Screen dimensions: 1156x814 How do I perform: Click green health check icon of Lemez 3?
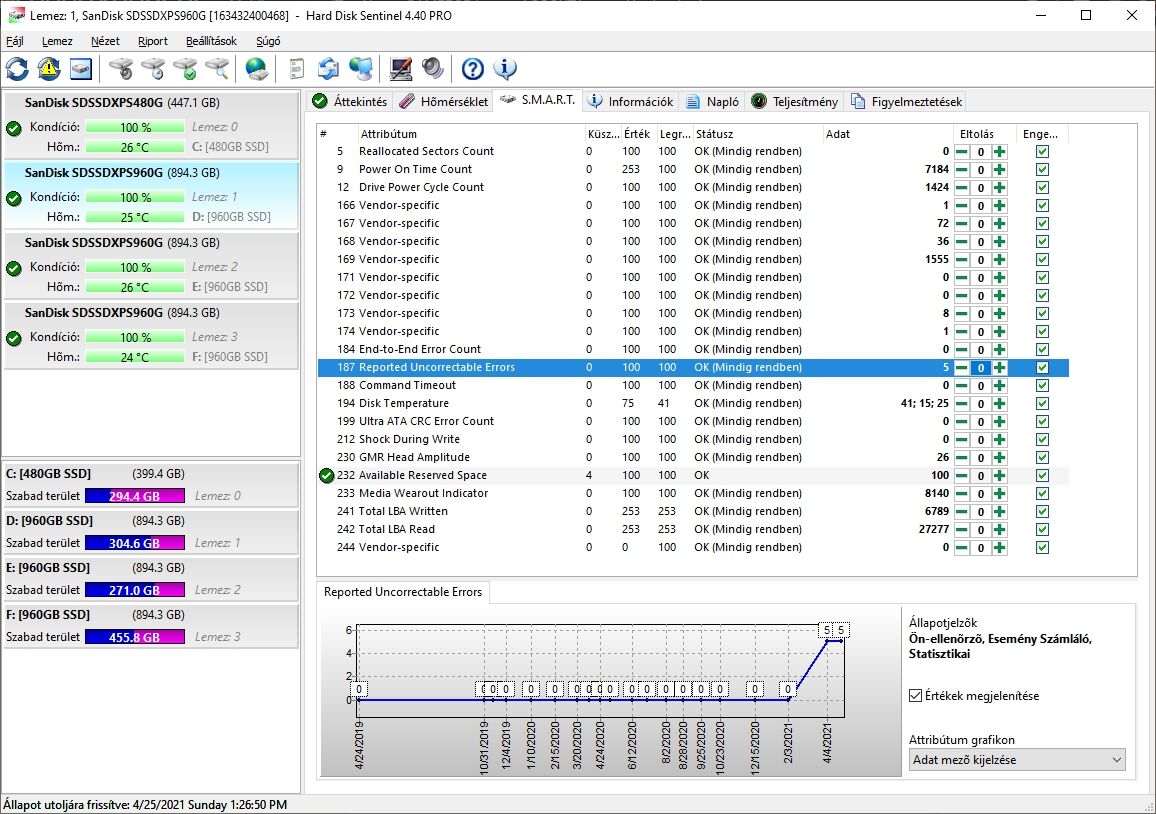(13, 338)
